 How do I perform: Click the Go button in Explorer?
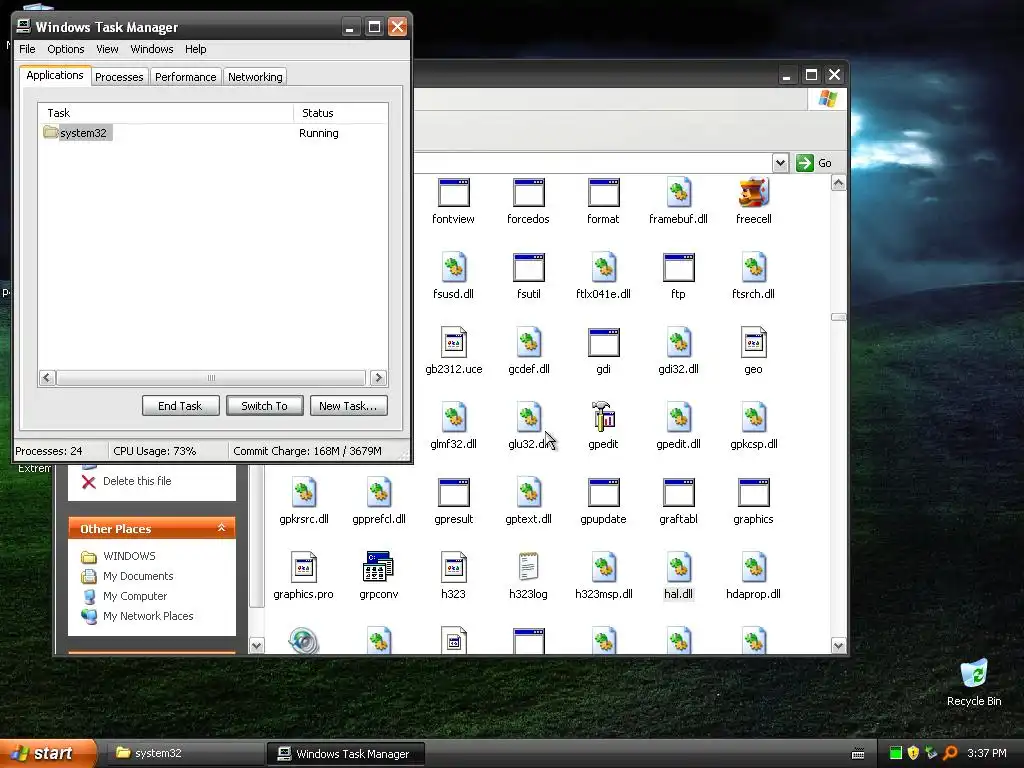814,163
